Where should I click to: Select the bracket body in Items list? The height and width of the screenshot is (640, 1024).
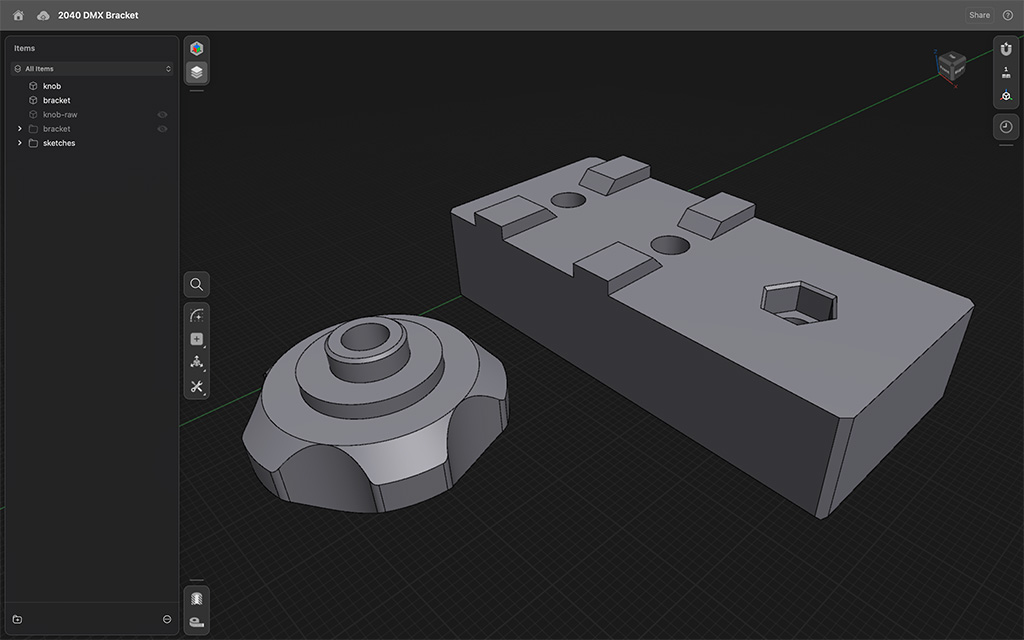pyautogui.click(x=56, y=100)
